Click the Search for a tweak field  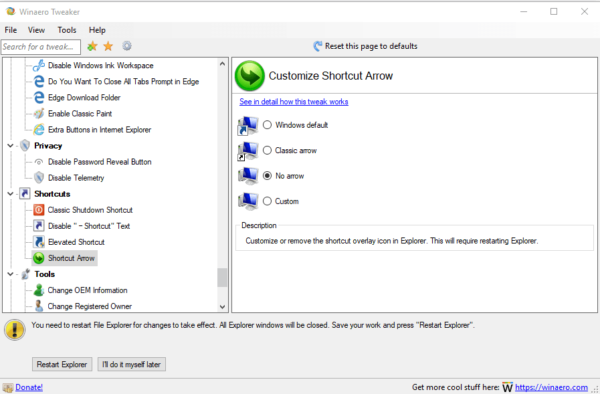pyautogui.click(x=41, y=47)
